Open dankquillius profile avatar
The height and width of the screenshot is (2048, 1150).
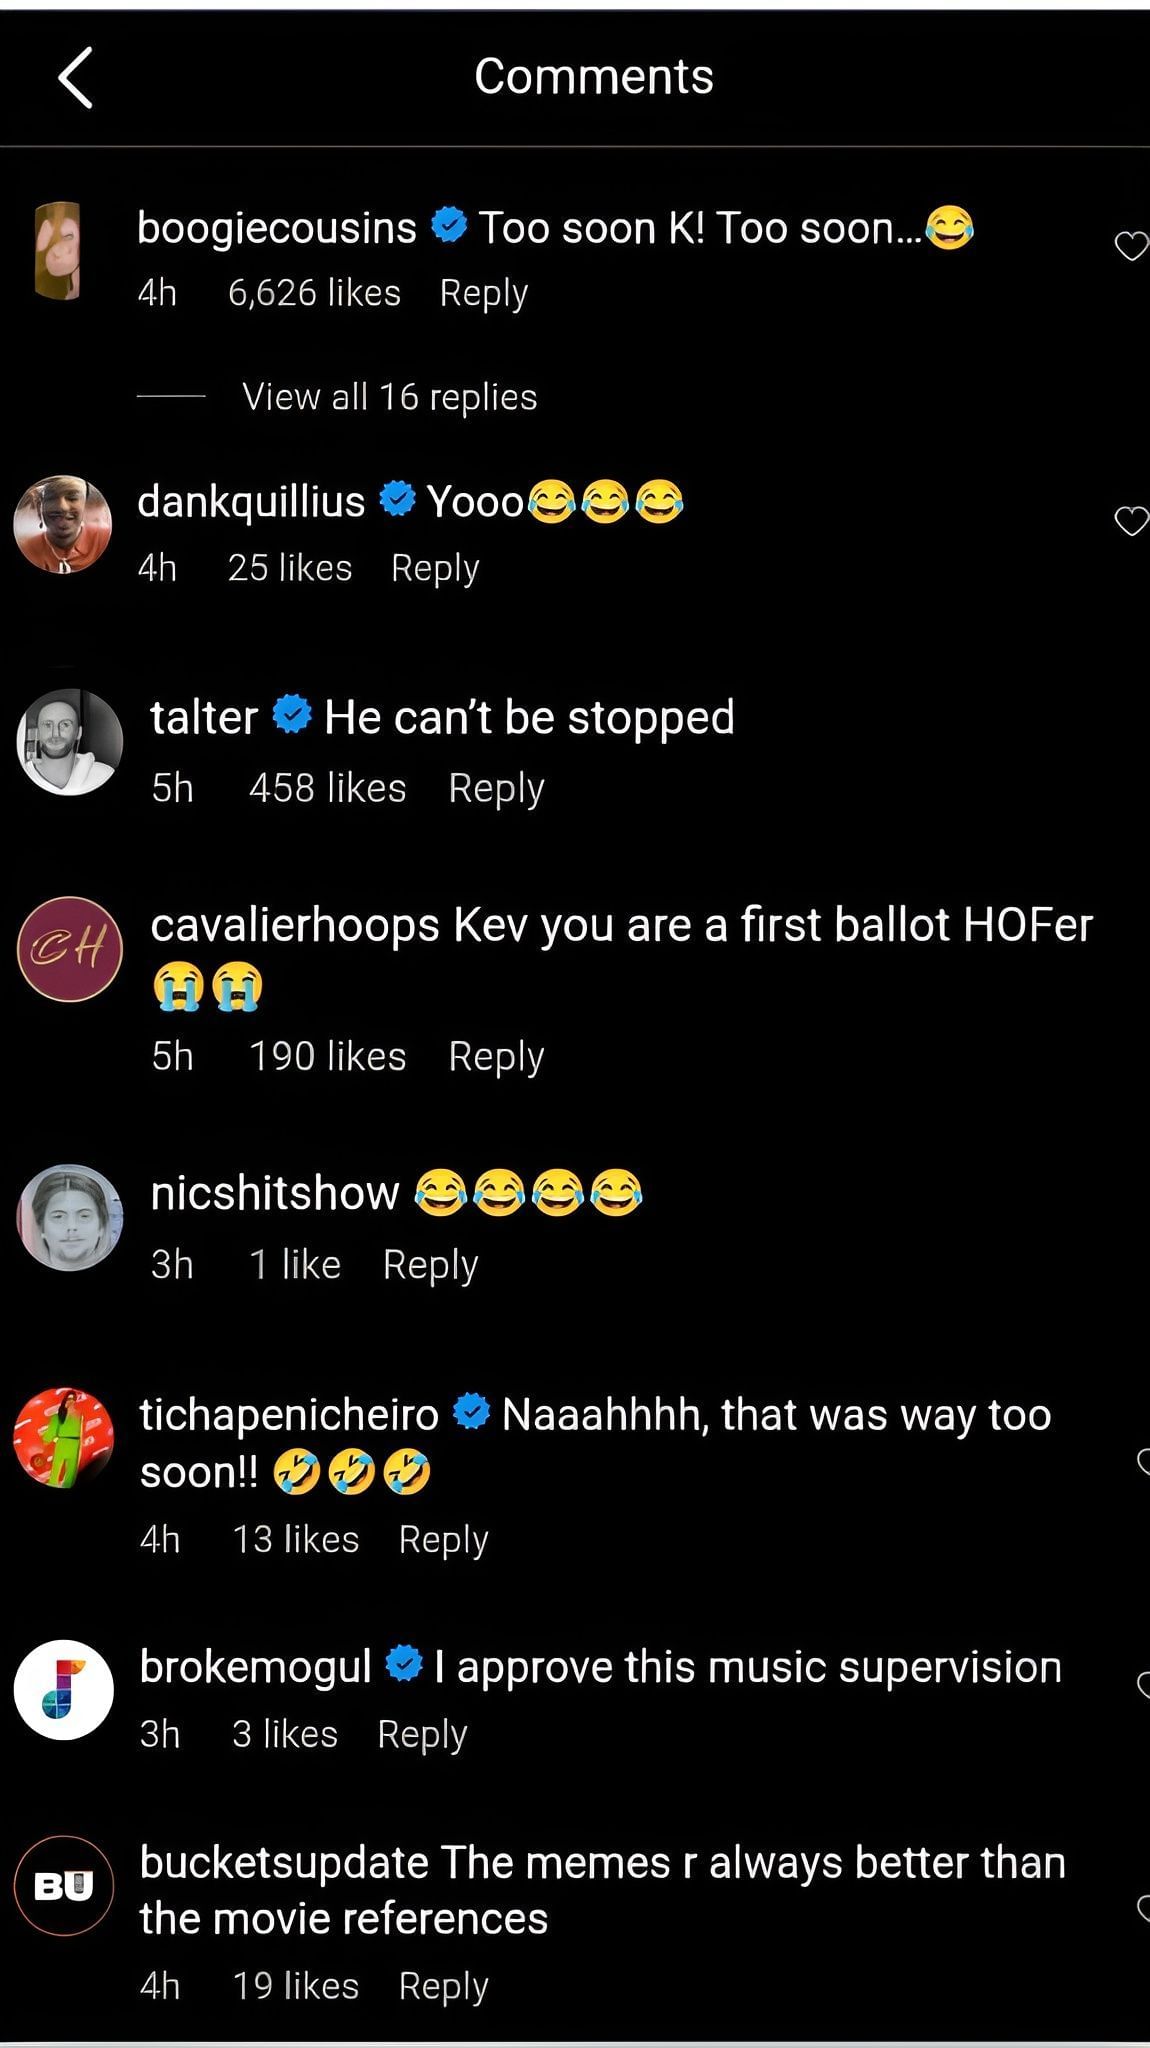(x=62, y=524)
